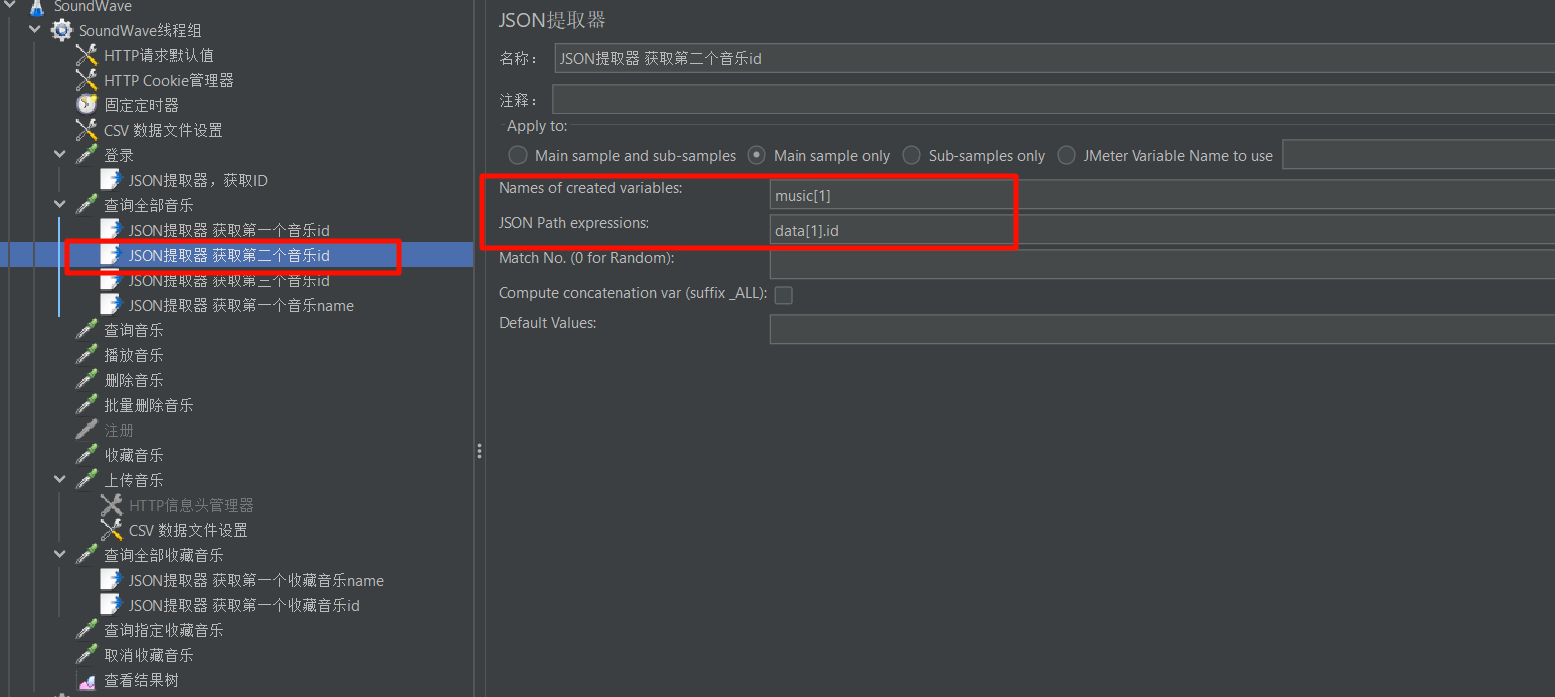Image resolution: width=1555 pixels, height=697 pixels.
Task: Click the "JSON提取器 获取第一个收藏音乐id" label
Action: (244, 605)
